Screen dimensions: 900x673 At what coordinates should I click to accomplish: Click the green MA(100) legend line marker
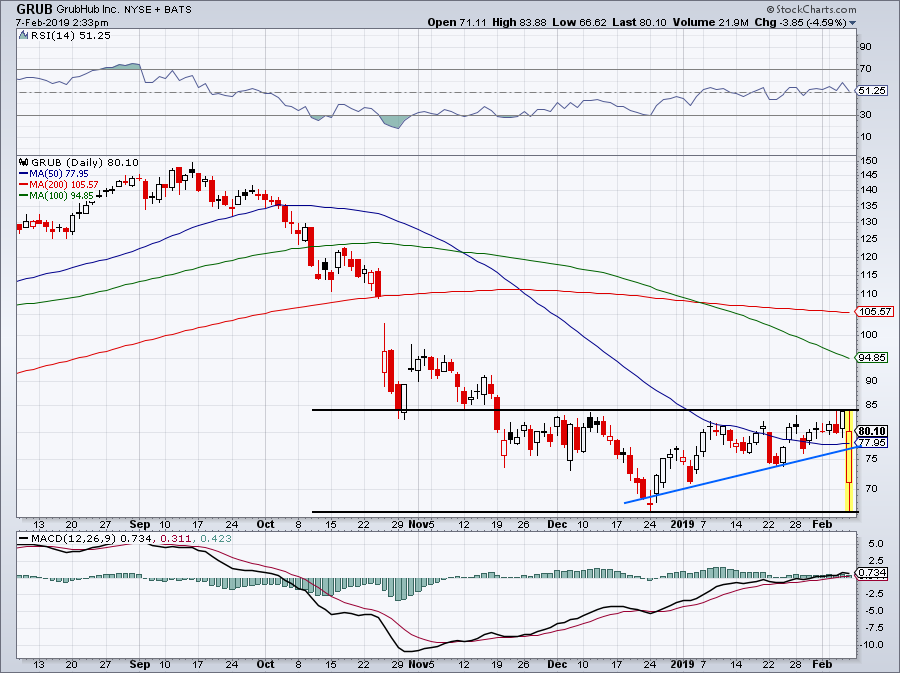coord(24,196)
